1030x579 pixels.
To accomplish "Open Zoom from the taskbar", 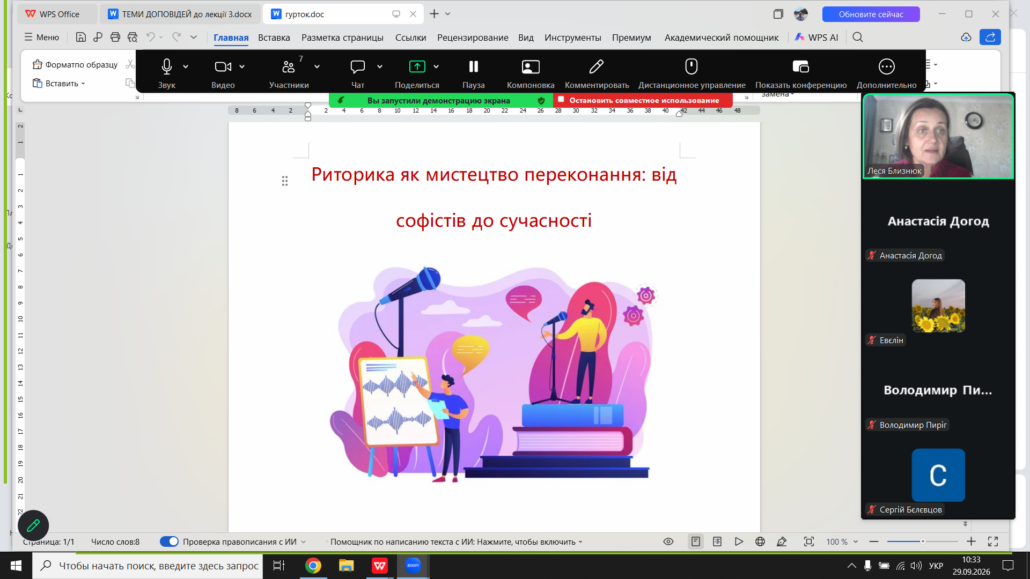I will (413, 565).
